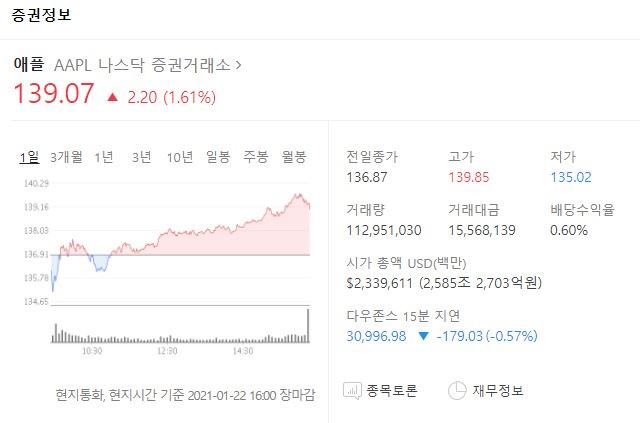Switch to the 10년 chart view
Viewport: 640px width, 423px height.
(x=180, y=157)
